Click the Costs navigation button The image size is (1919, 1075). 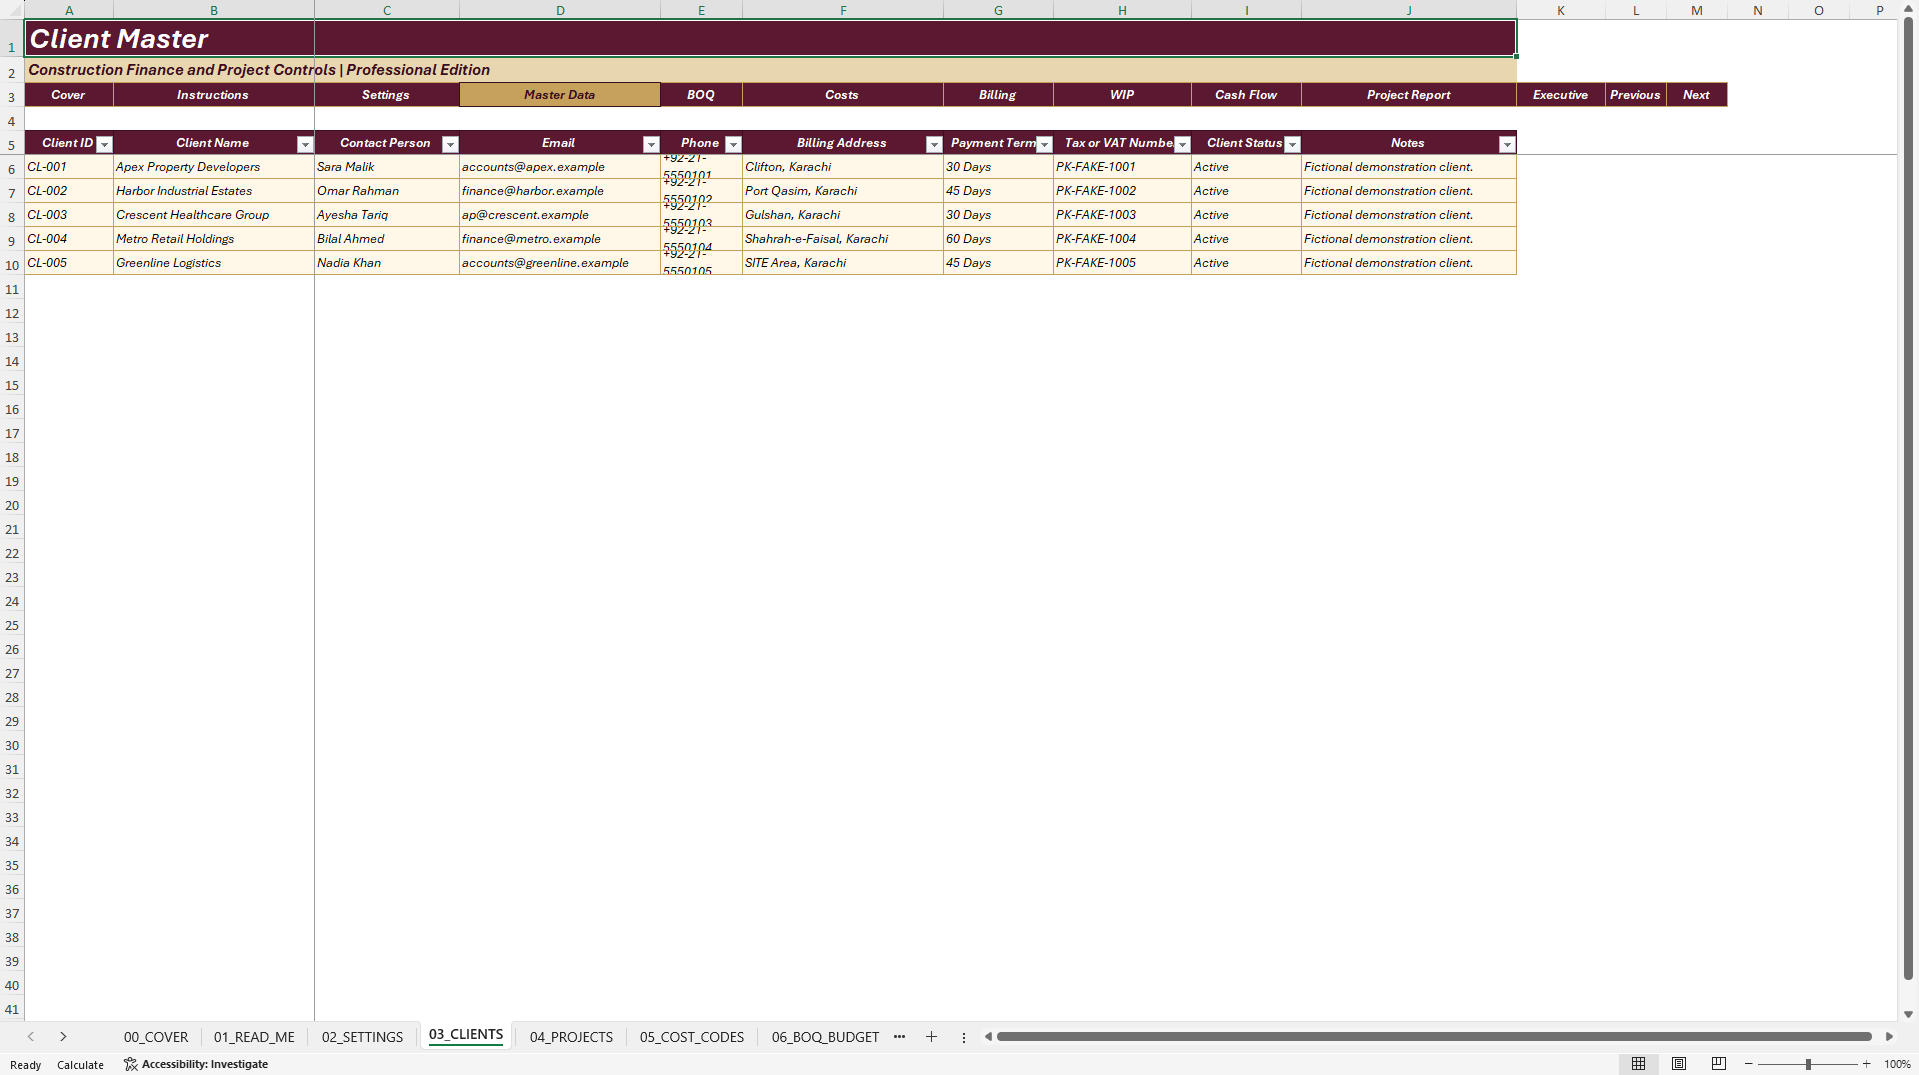click(842, 95)
